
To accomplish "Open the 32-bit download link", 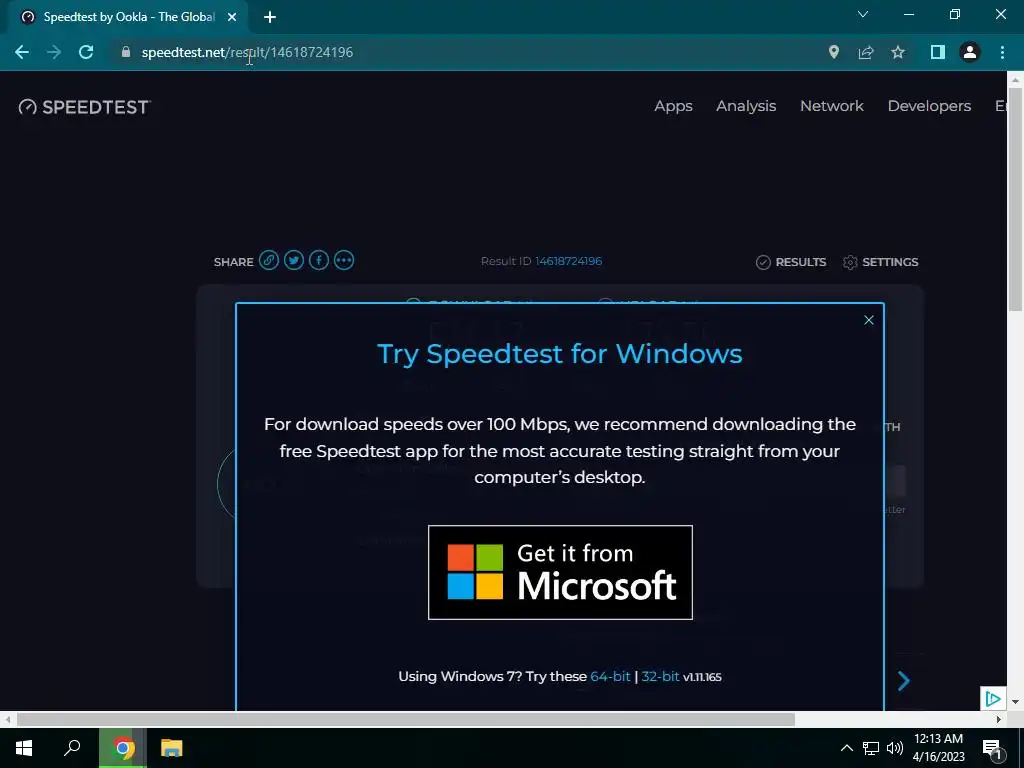I will [660, 677].
